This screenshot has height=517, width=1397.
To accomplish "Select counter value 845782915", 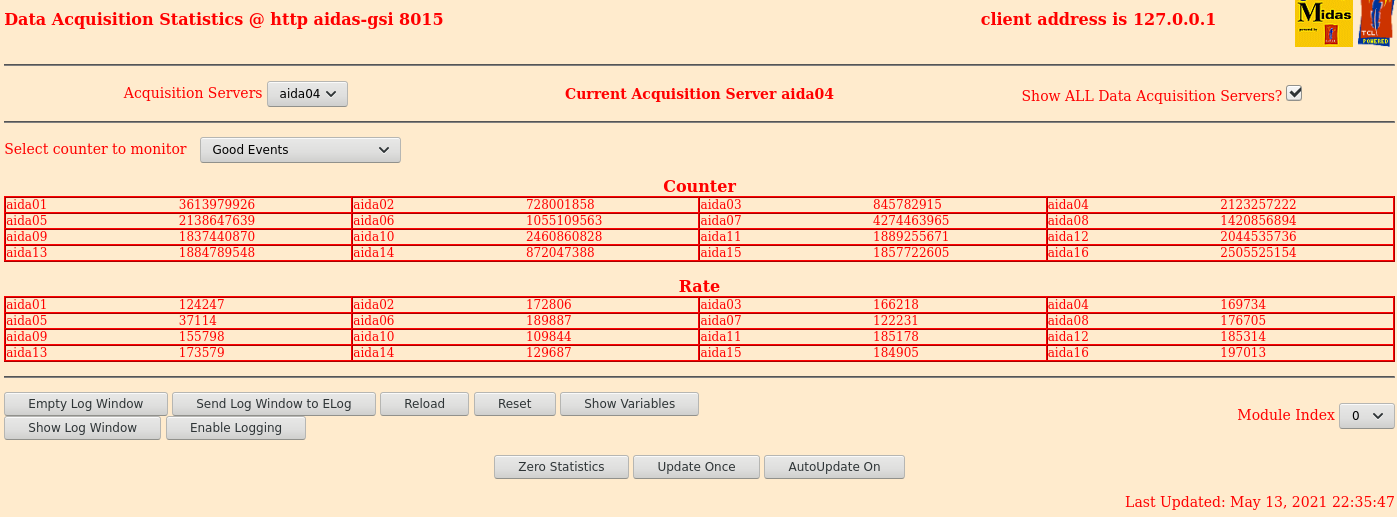I will point(907,205).
